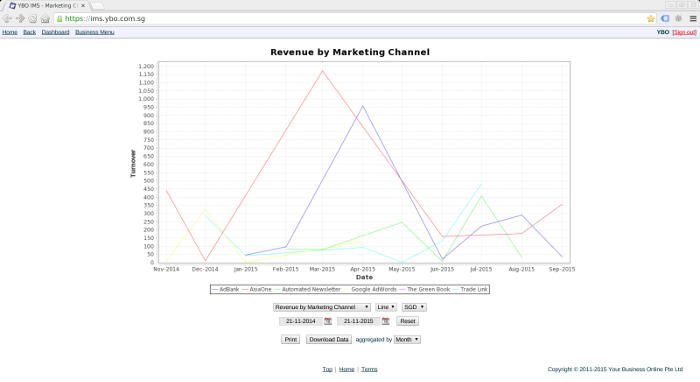Screen dimensions: 700x382
Task: Click the Dec-2014 axis label
Action: [205, 269]
